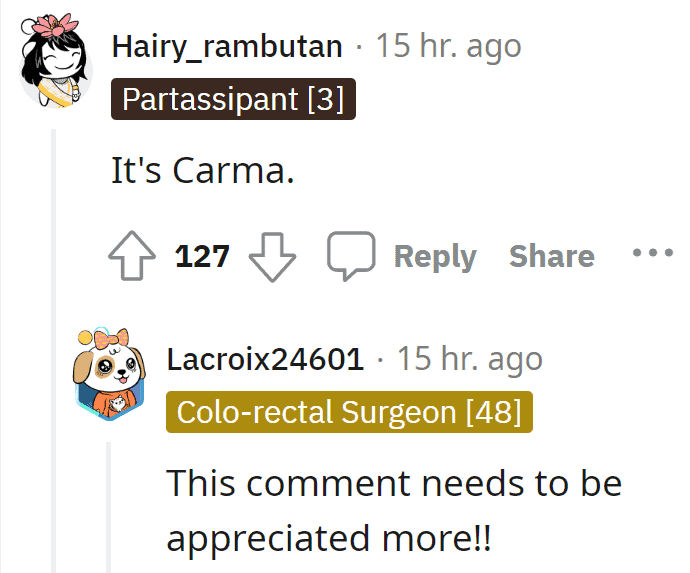
Task: Select the "It's Carma." comment text
Action: [203, 170]
